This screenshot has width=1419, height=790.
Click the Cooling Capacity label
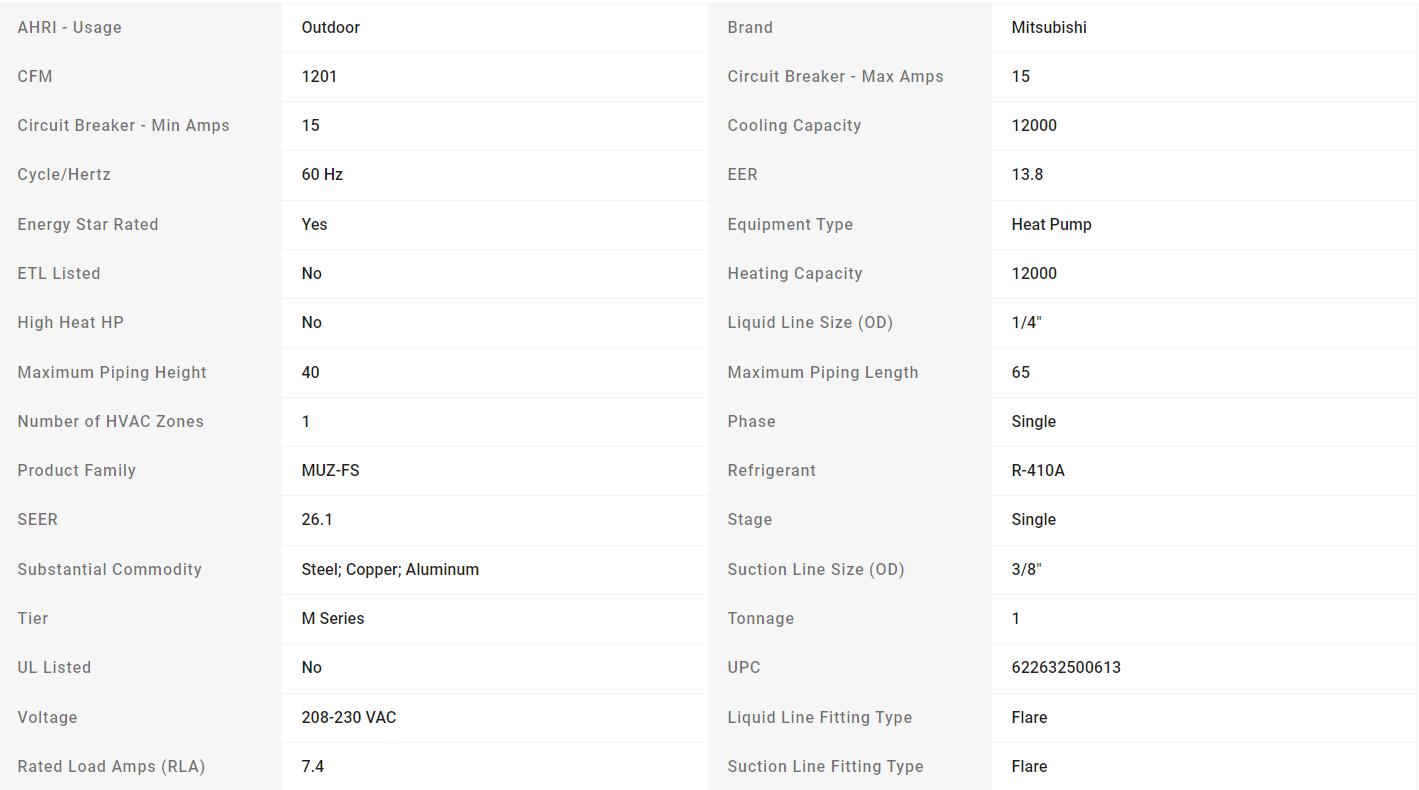point(794,125)
